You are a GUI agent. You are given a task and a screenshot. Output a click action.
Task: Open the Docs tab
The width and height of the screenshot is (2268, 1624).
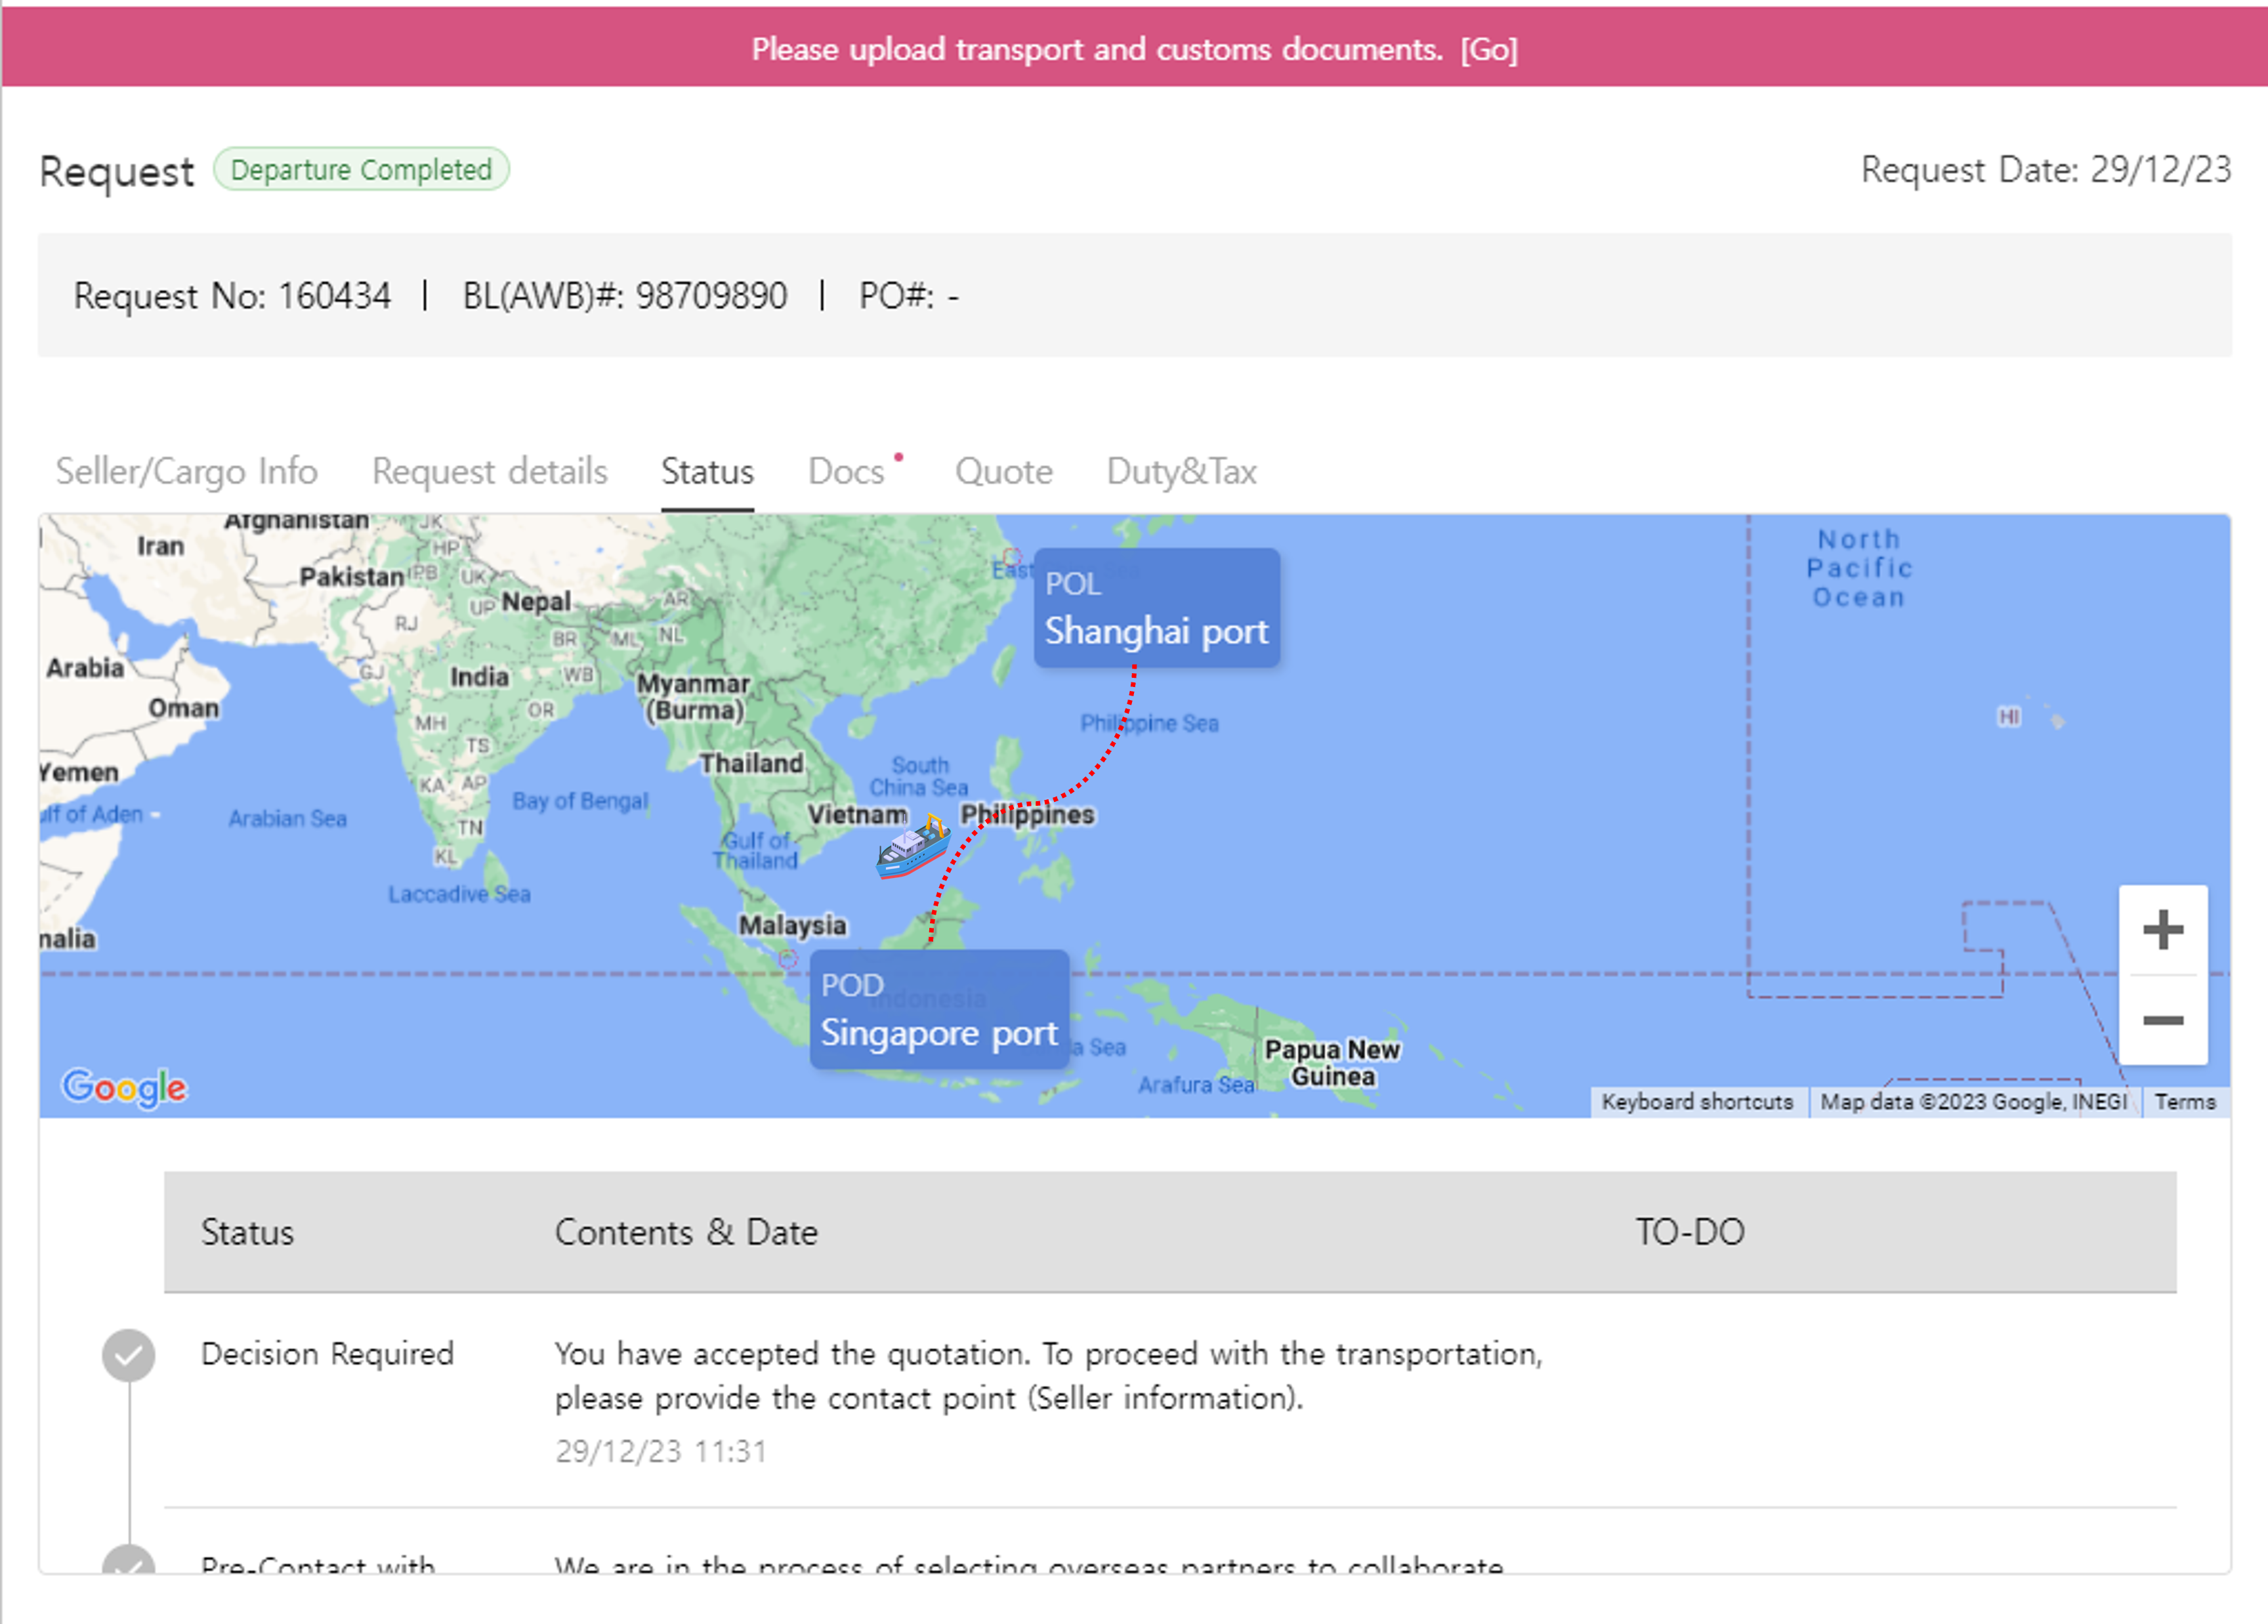846,471
